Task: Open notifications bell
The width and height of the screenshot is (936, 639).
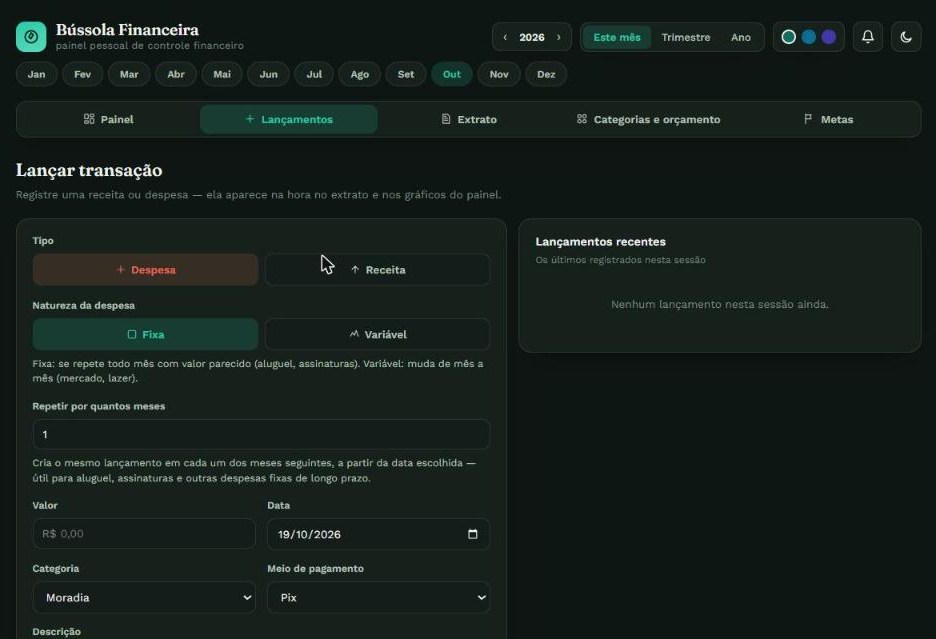Action: coord(867,37)
